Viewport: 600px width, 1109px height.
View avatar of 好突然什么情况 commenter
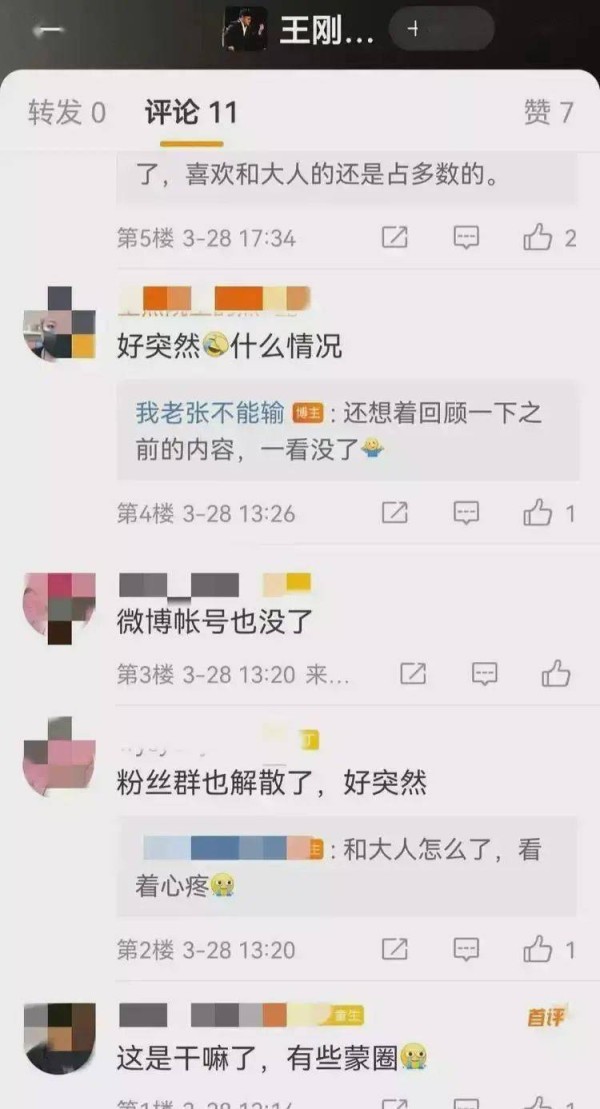pyautogui.click(x=59, y=323)
